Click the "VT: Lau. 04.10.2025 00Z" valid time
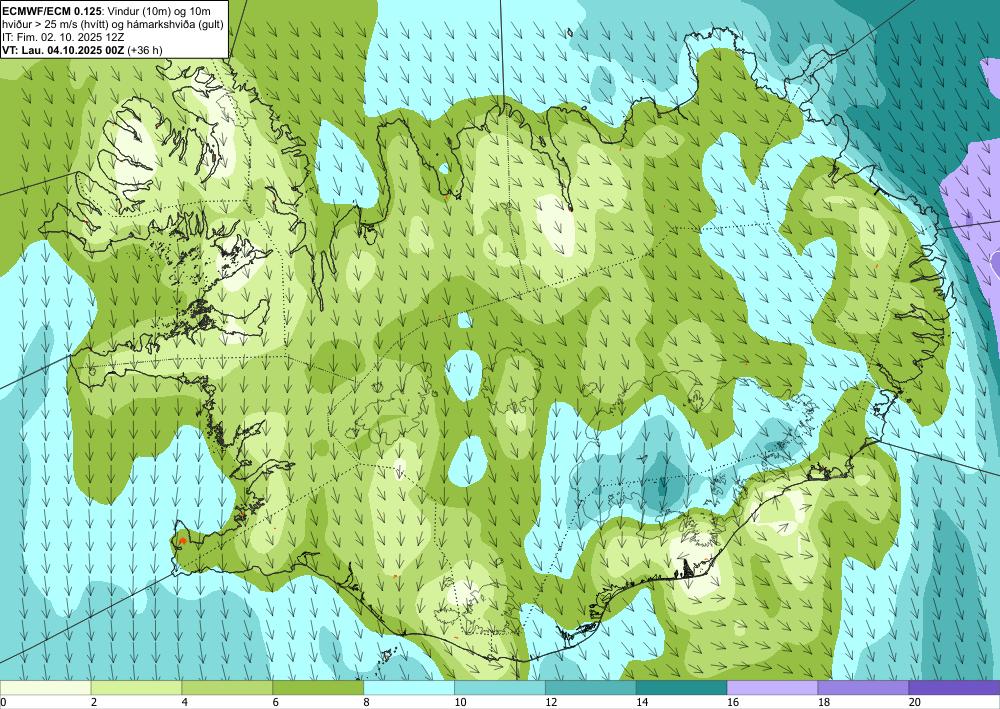This screenshot has height=709, width=1000. (x=64, y=50)
